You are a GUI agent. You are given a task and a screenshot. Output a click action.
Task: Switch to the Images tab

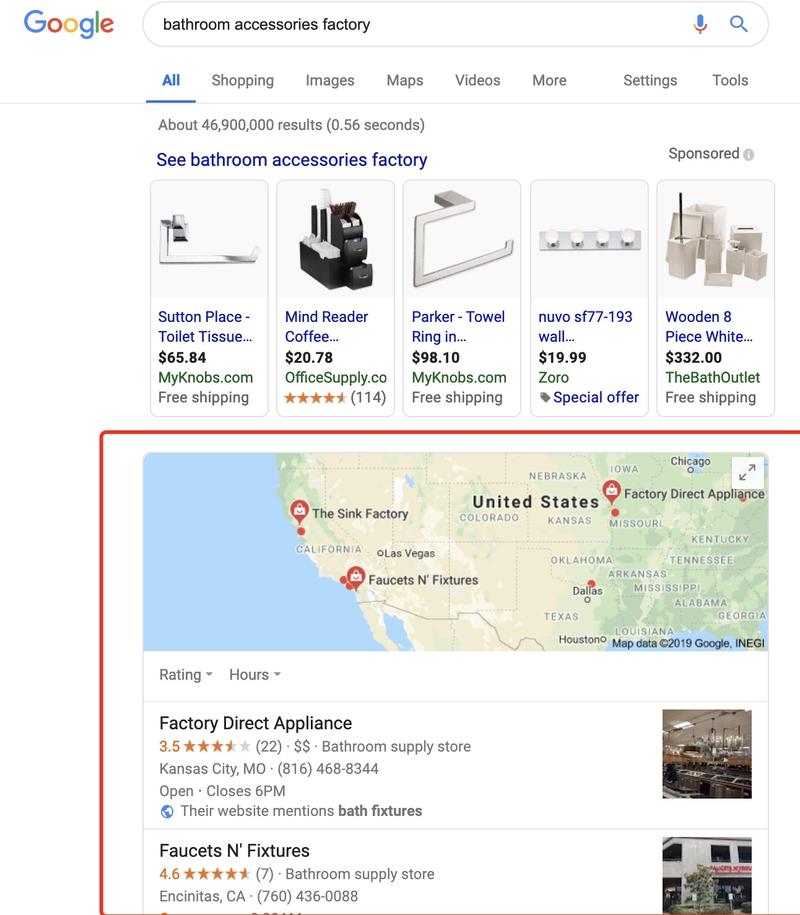[330, 80]
